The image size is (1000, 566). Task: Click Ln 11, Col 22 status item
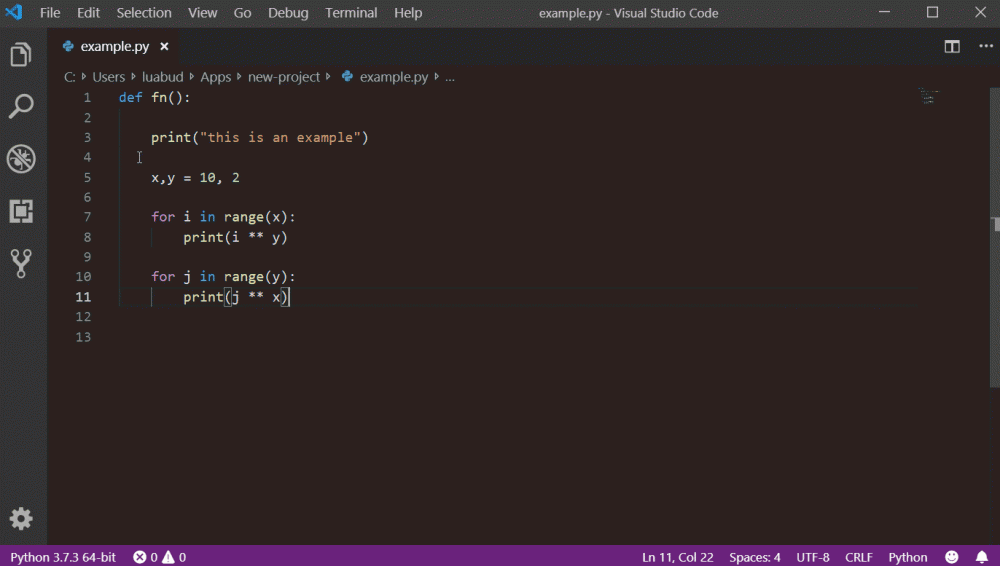[677, 557]
